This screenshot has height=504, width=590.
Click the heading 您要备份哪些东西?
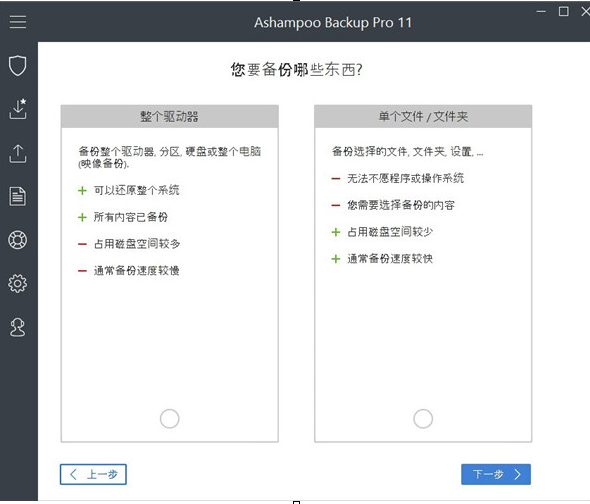(297, 70)
